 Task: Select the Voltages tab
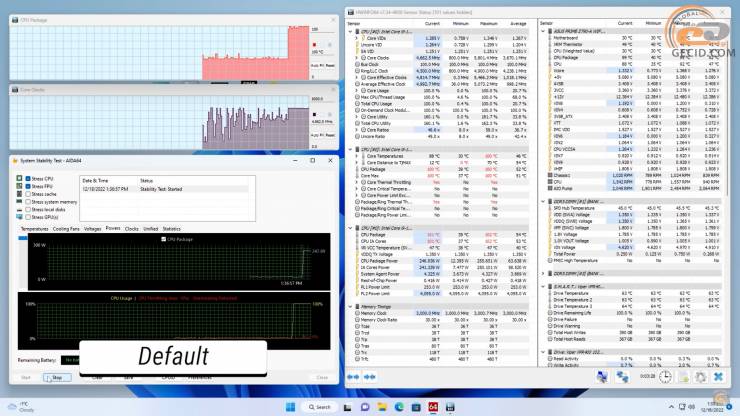click(92, 229)
